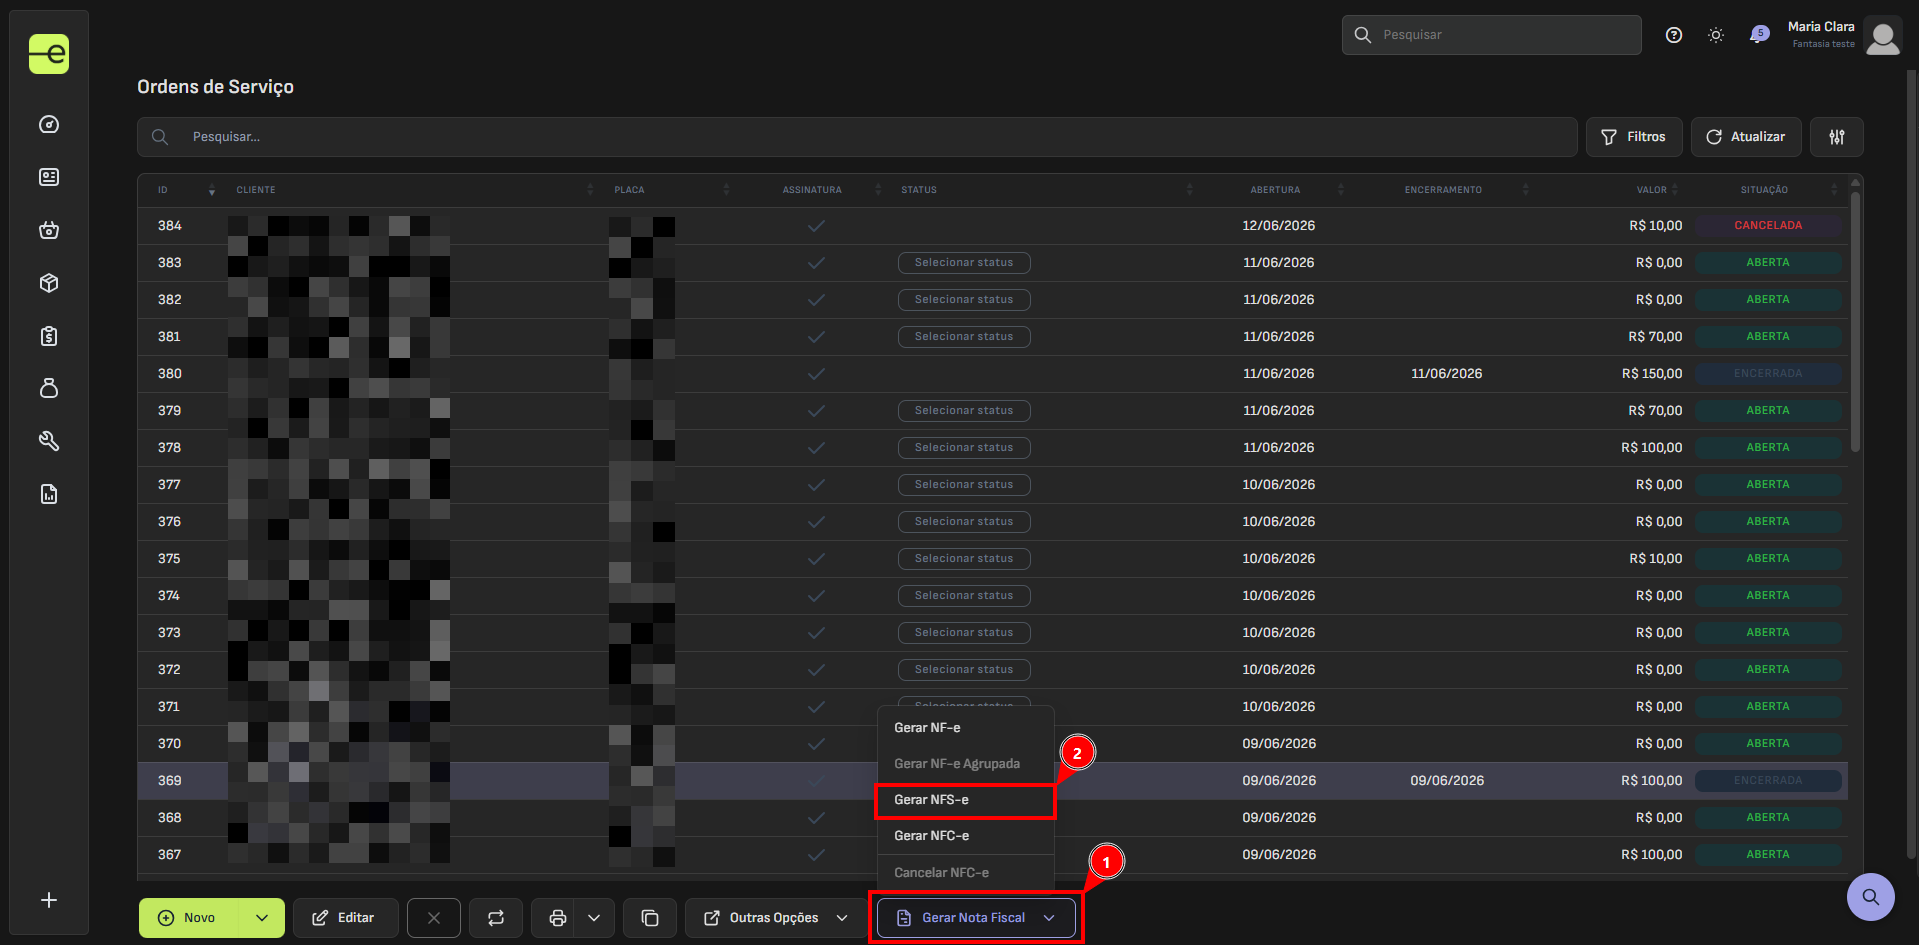Screen dimensions: 1919x945
Task: Click the table vertical scrollbar
Action: coord(1855,320)
